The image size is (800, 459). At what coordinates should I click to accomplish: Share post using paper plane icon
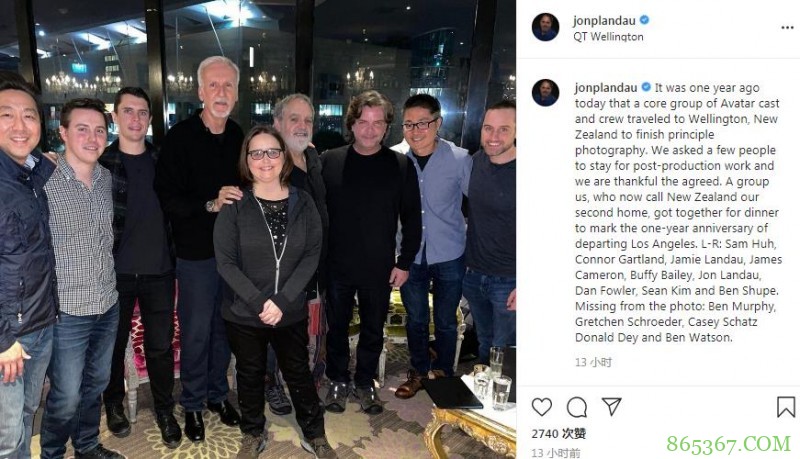[x=611, y=406]
